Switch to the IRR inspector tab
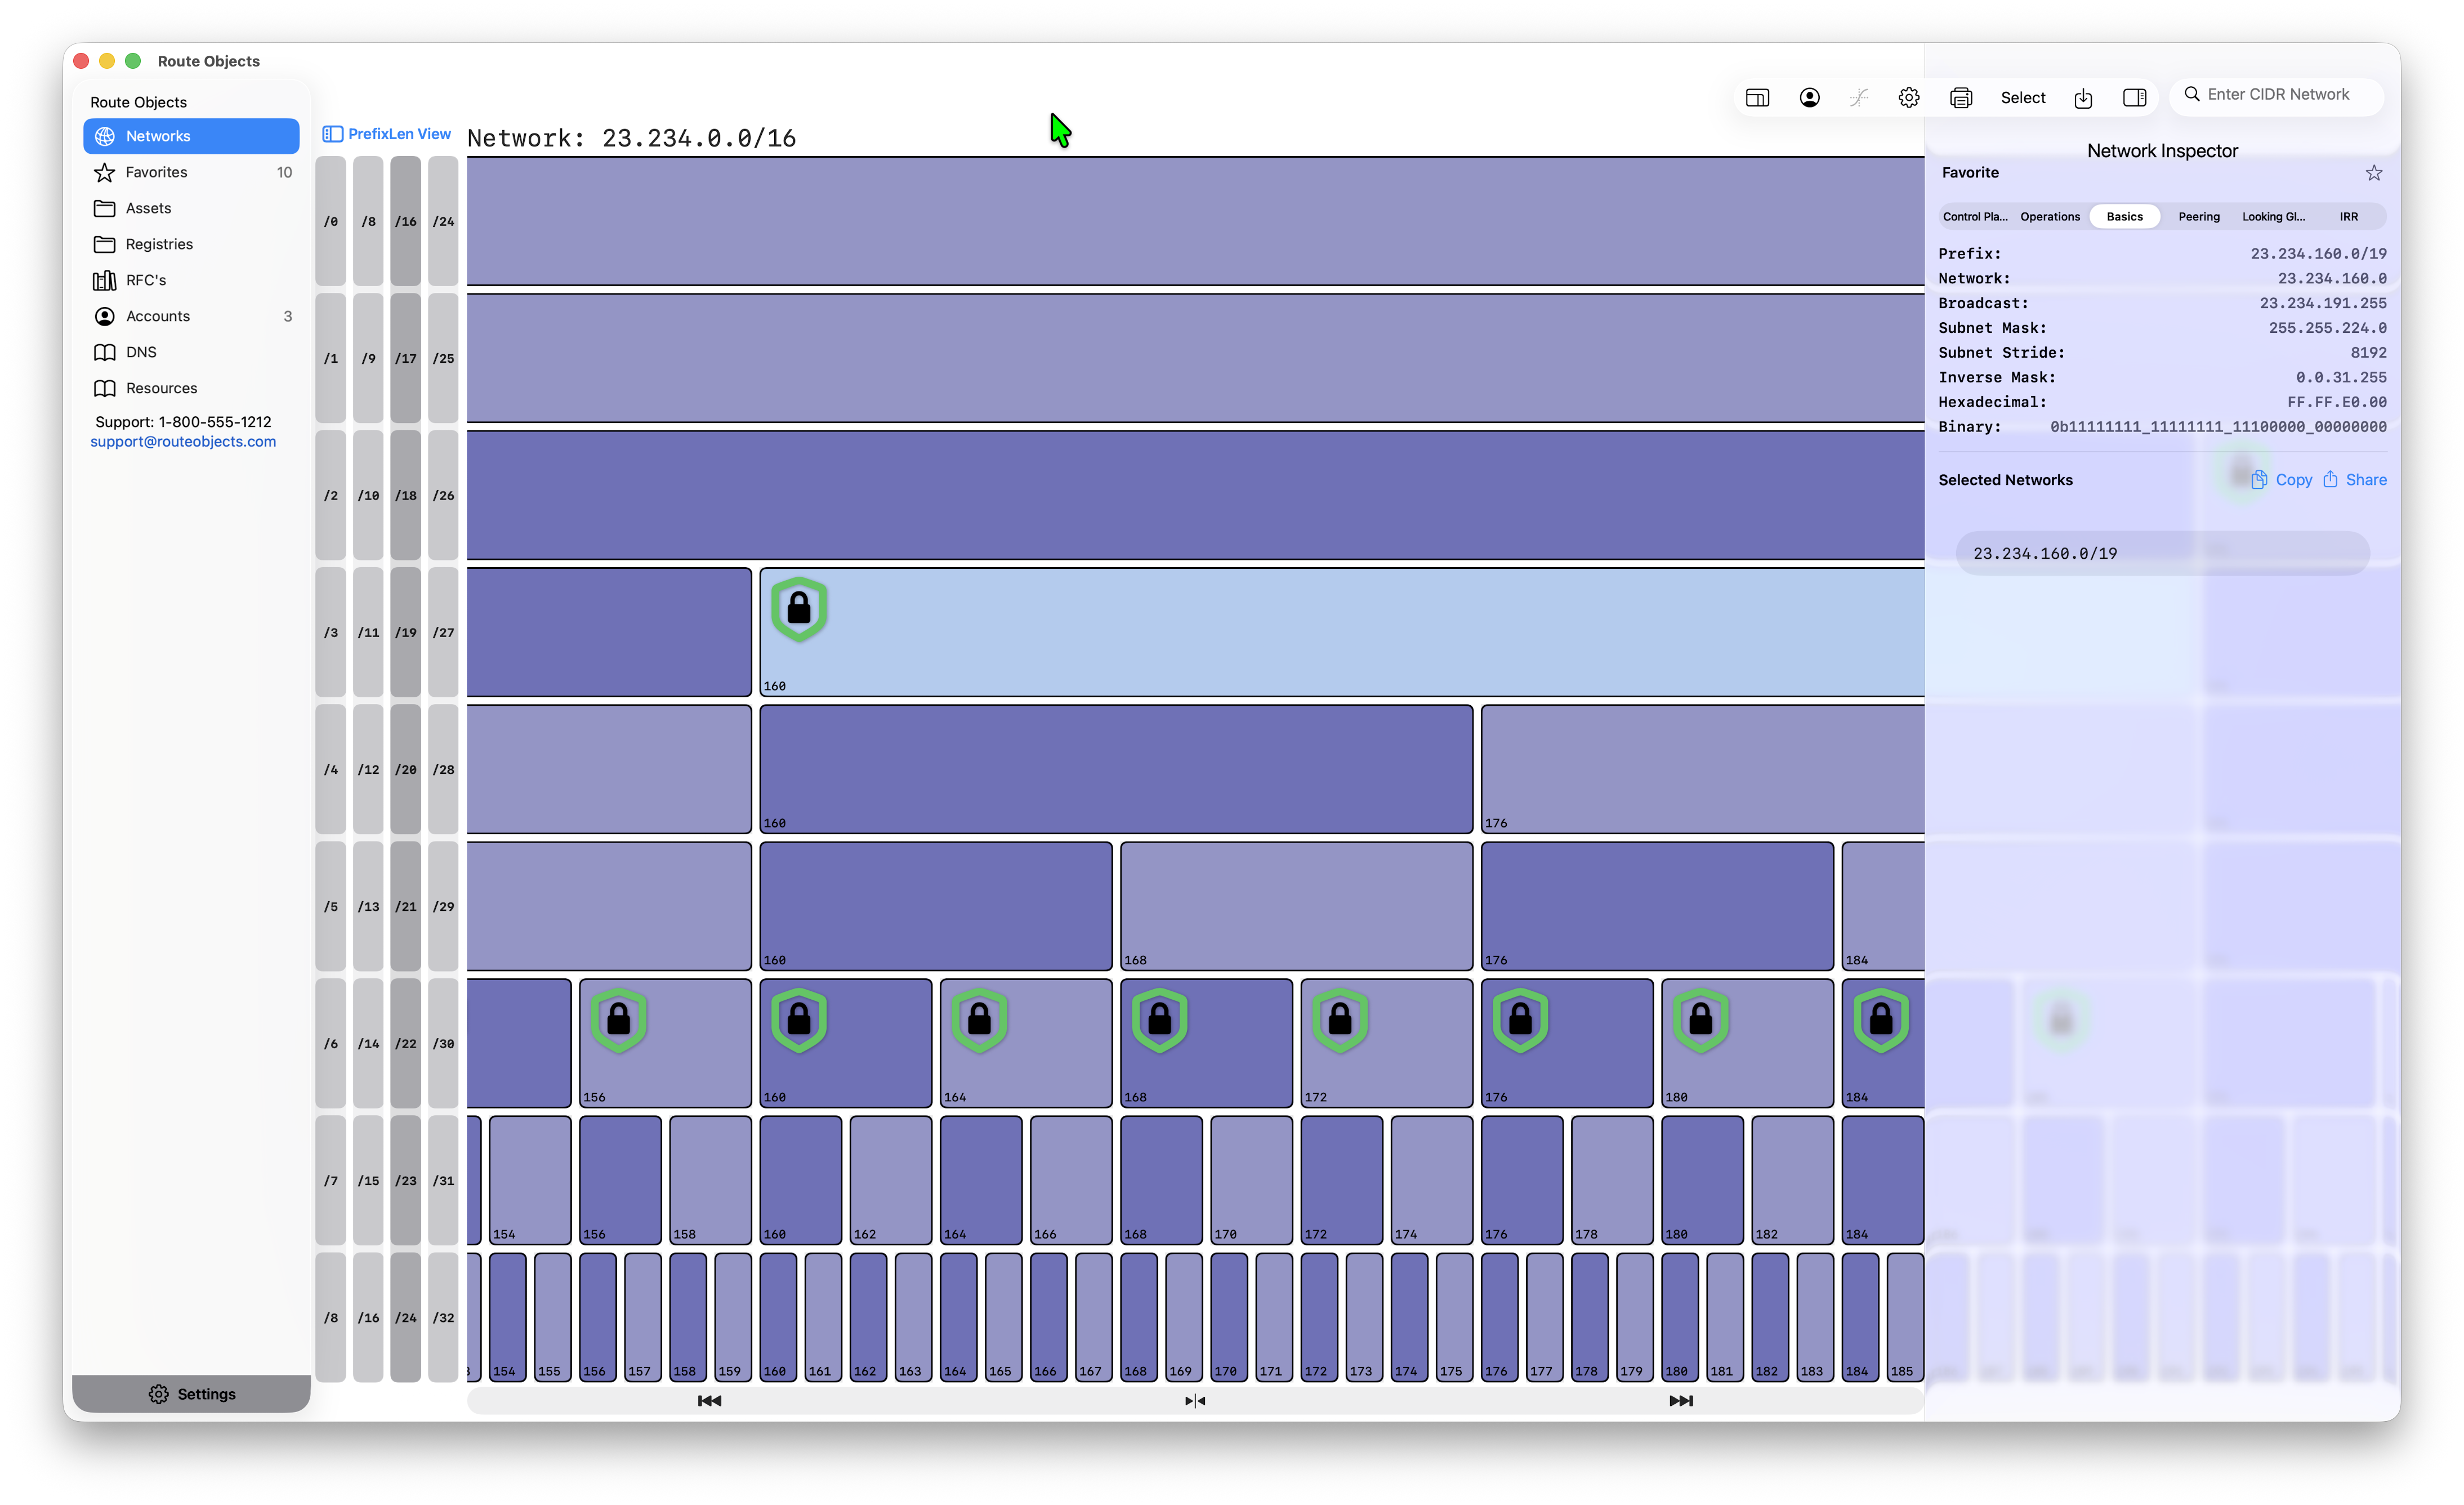 point(2348,216)
